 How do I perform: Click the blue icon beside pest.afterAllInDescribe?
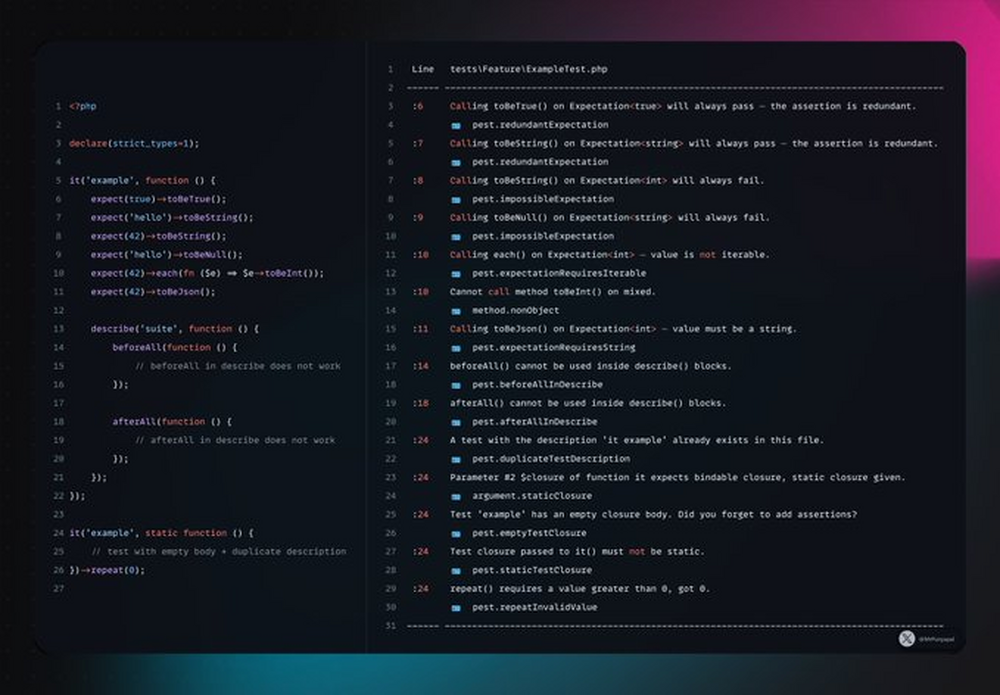coord(456,422)
